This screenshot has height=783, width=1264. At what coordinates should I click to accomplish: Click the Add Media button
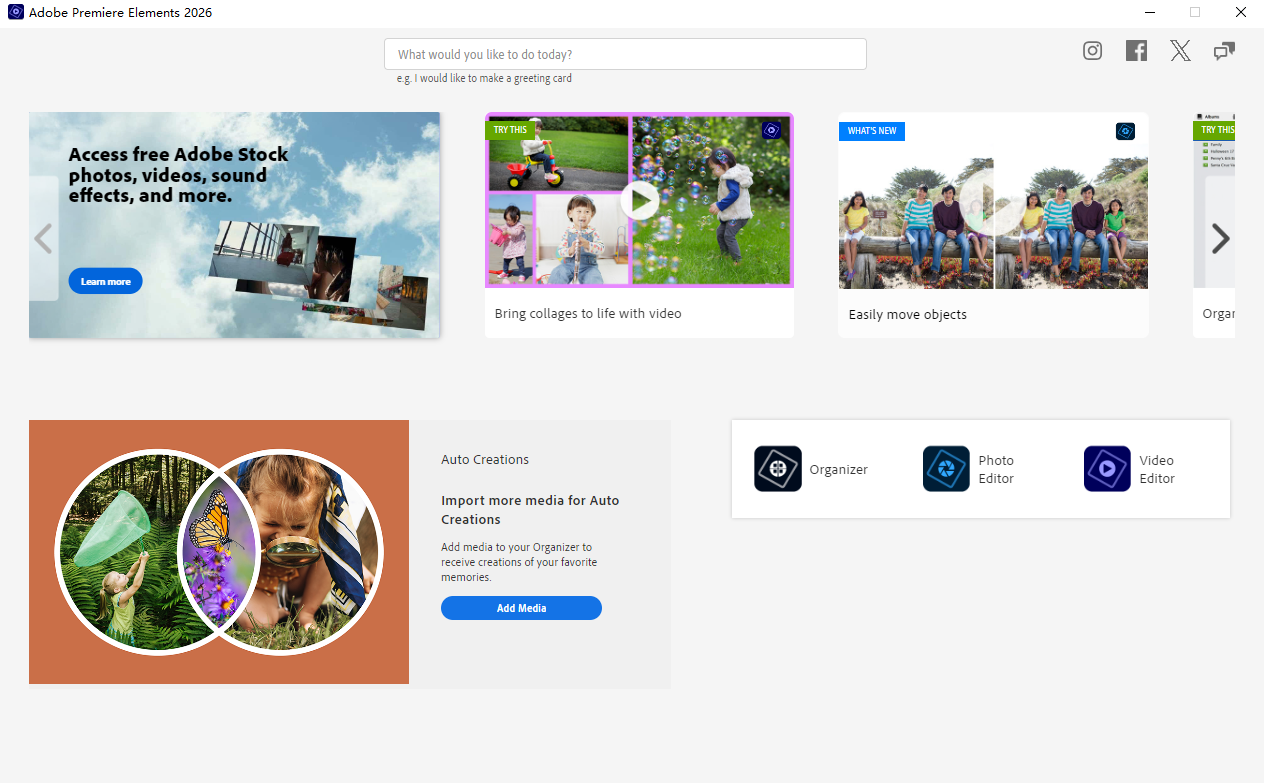pos(521,608)
